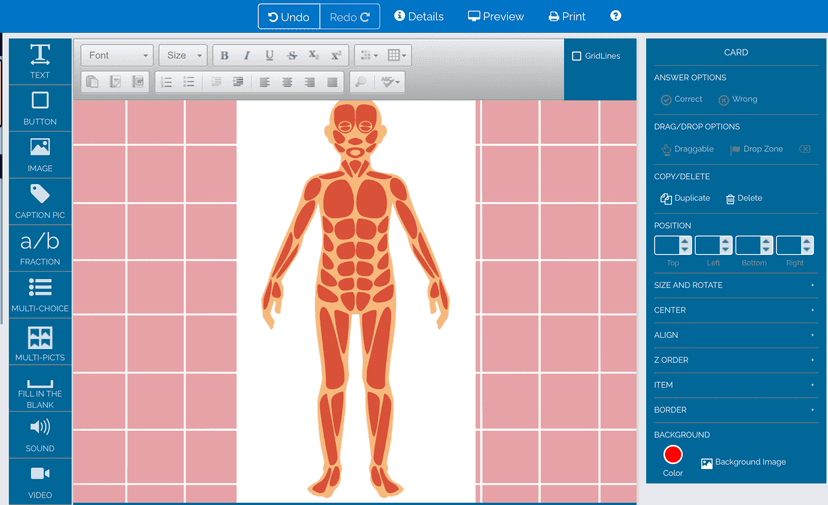
Task: Enable the GridLines checkbox
Action: click(x=576, y=56)
